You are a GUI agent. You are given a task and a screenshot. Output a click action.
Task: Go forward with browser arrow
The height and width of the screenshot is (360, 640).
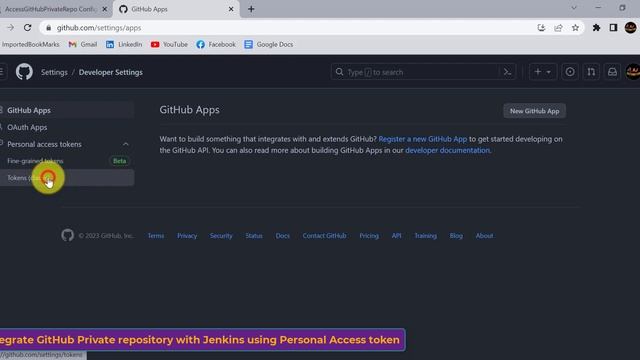[x=10, y=28]
